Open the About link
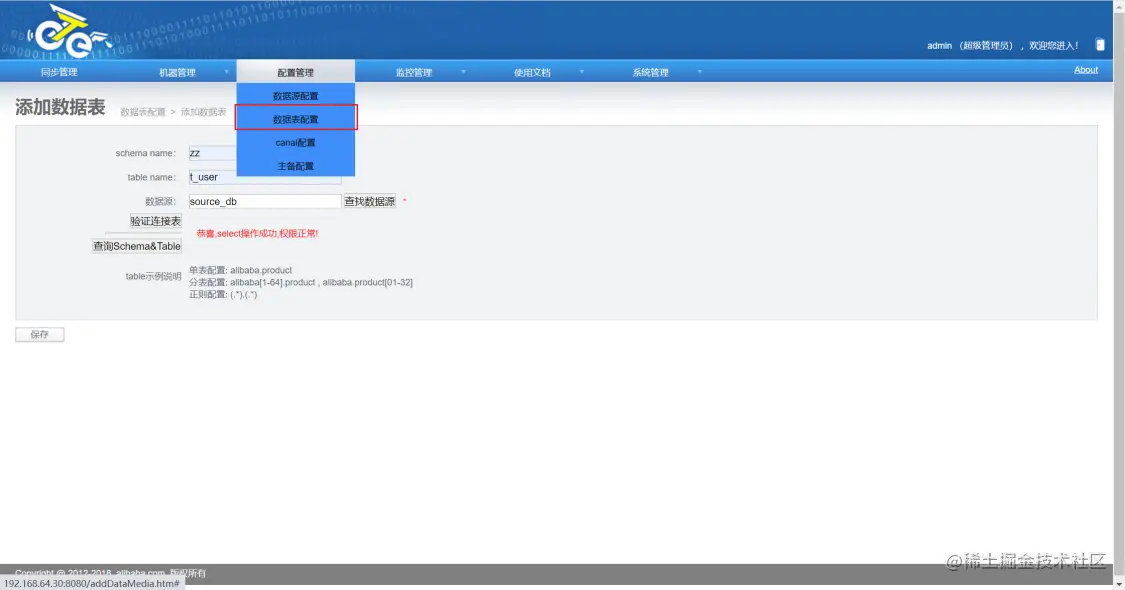The height and width of the screenshot is (590, 1125). [1086, 70]
